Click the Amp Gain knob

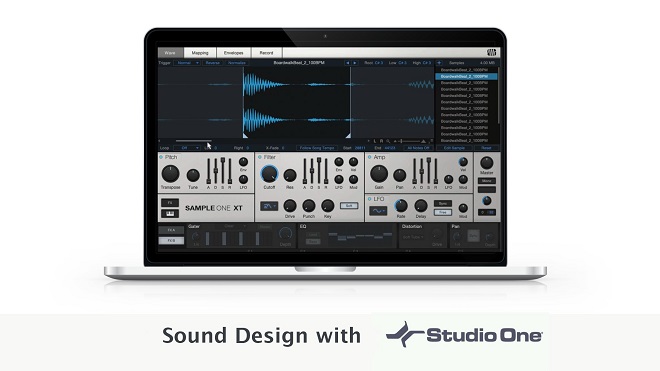[x=379, y=174]
